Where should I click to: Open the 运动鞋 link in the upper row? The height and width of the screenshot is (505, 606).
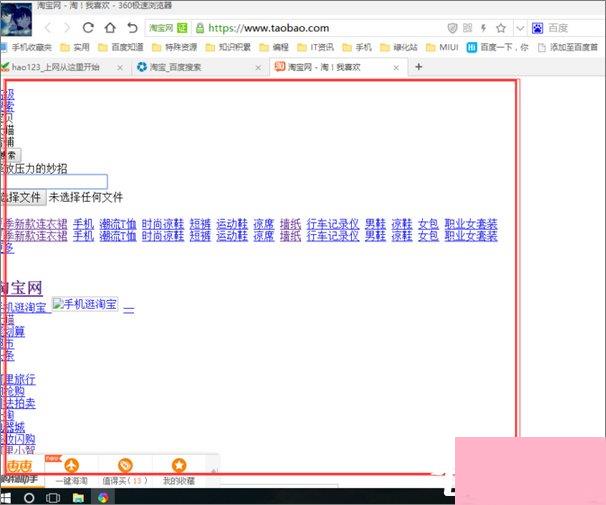[x=232, y=224]
